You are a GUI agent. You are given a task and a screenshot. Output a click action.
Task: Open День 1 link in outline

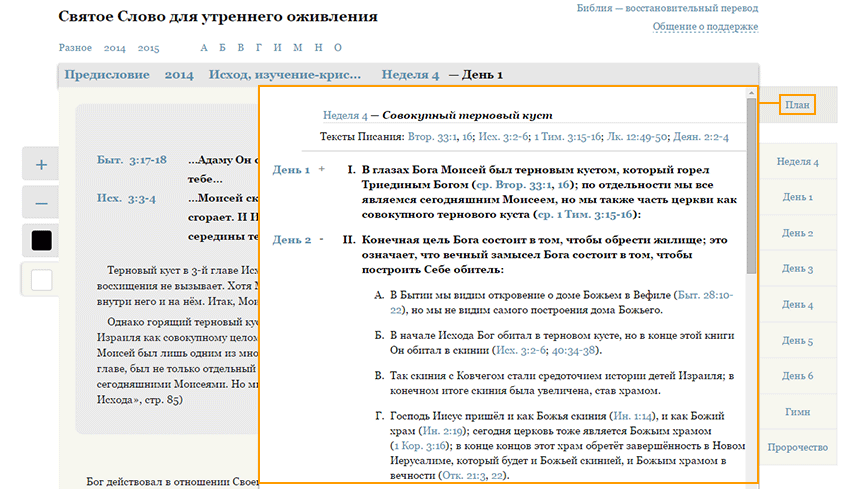coord(291,170)
